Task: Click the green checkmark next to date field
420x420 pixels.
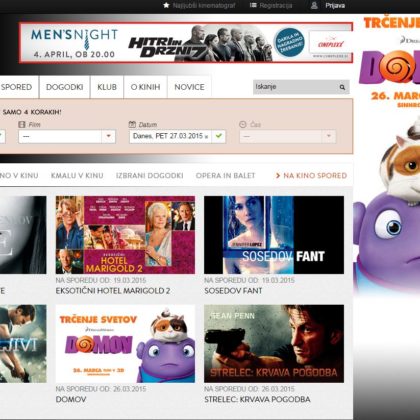Action: point(219,136)
